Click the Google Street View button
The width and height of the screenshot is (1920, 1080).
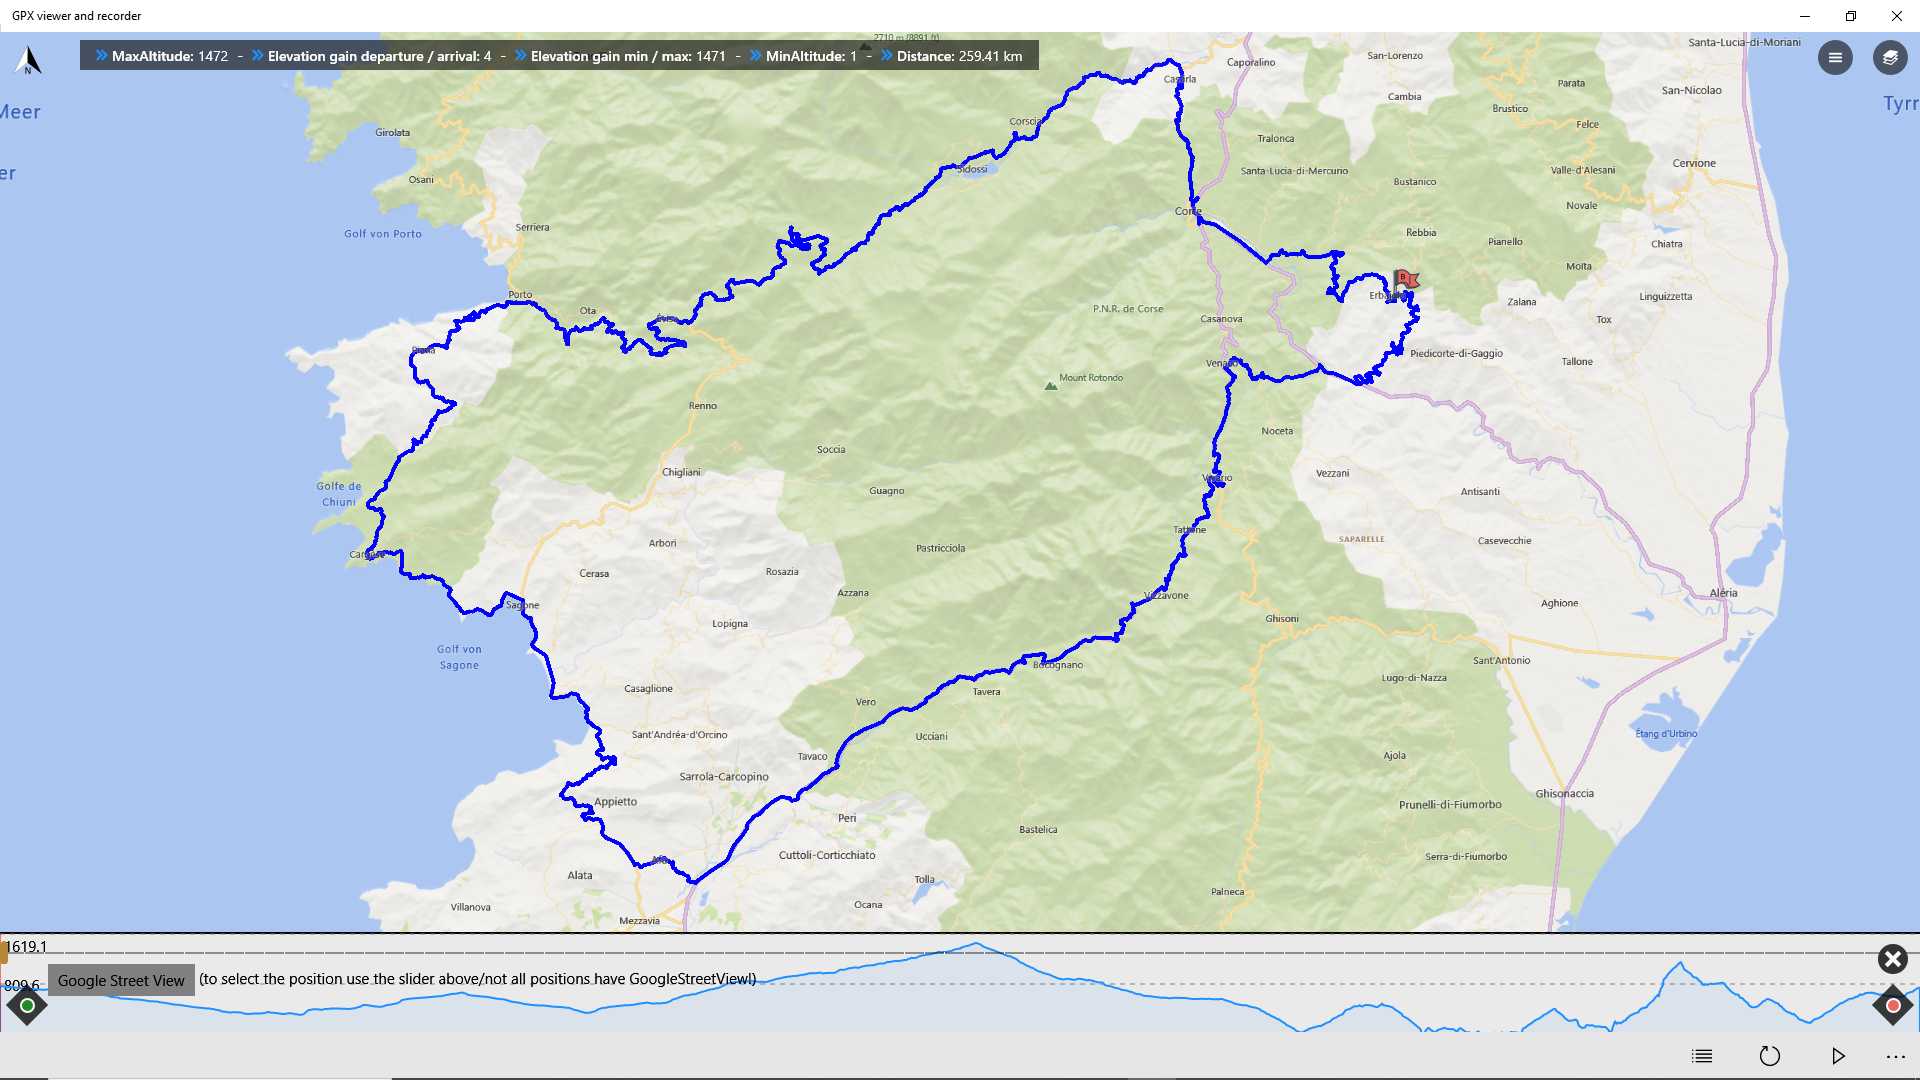point(121,980)
